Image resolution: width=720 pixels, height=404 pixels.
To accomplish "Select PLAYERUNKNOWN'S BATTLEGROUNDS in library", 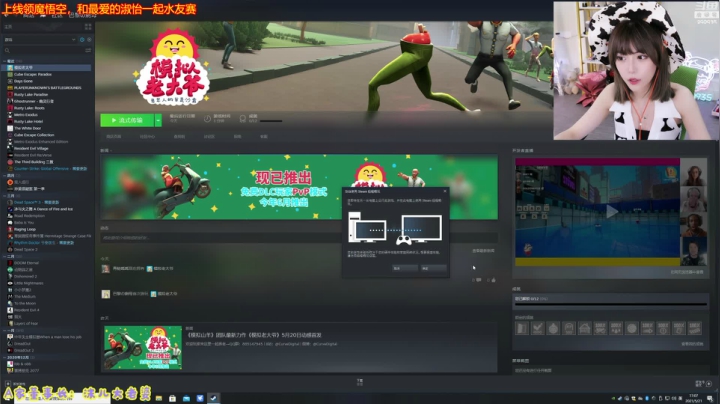I will [48, 88].
